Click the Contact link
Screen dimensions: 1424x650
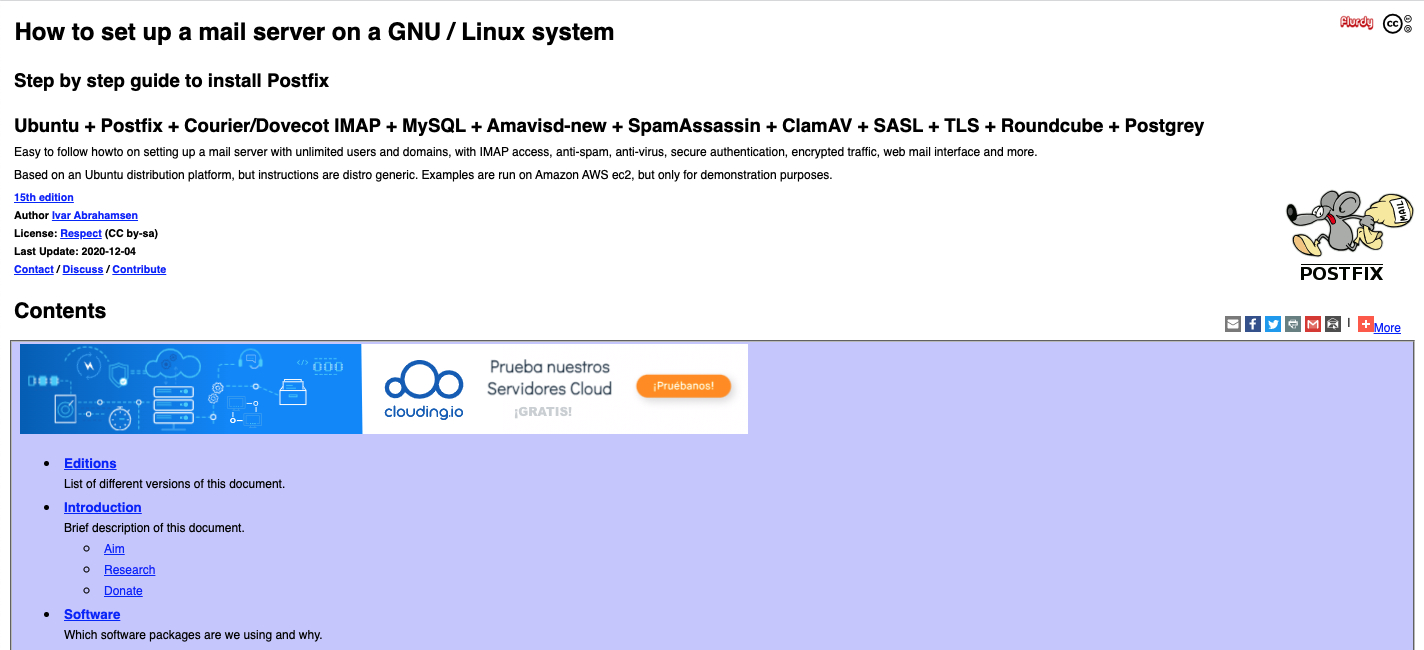(x=34, y=270)
